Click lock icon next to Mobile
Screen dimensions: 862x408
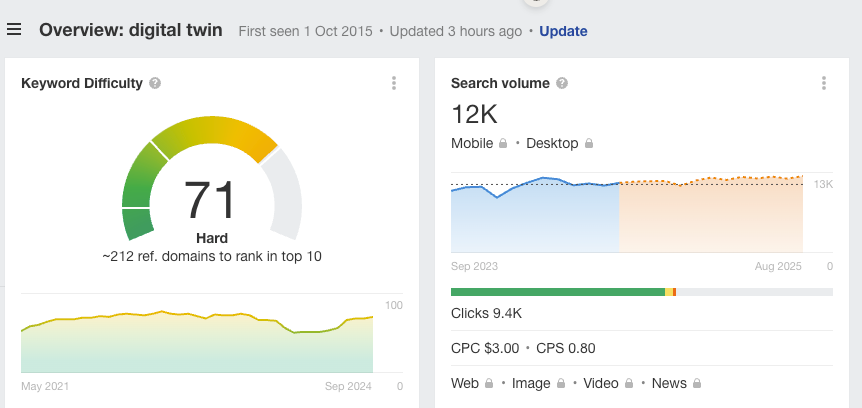503,144
